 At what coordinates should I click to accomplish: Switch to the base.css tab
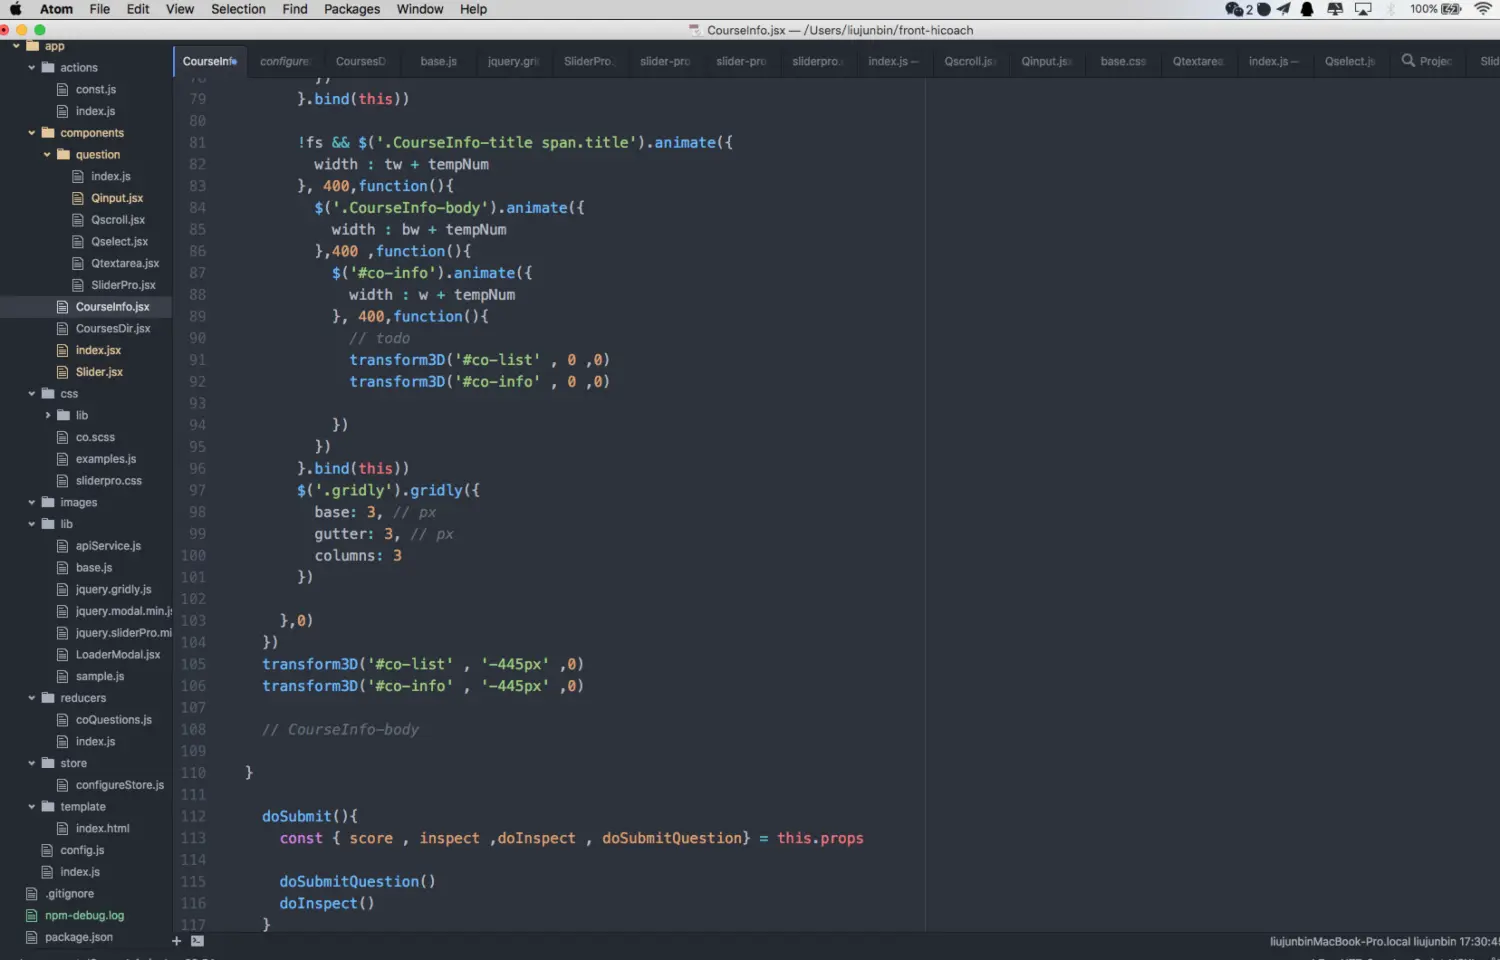tap(1123, 61)
